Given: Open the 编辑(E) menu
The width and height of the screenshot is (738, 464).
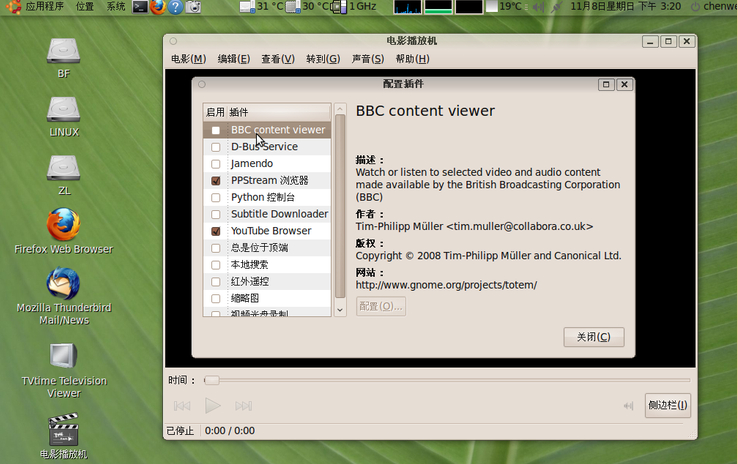Looking at the screenshot, I should point(233,59).
